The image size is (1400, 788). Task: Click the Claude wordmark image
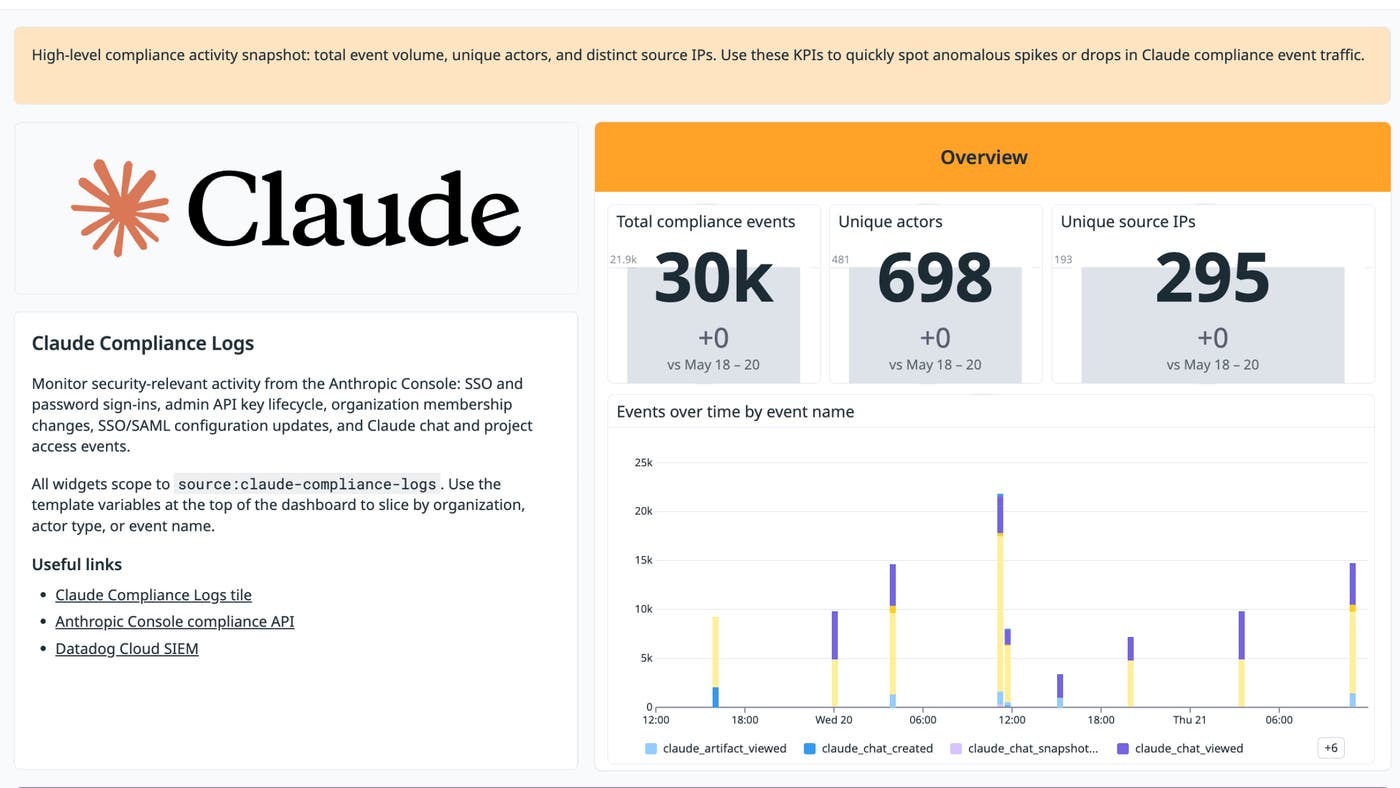point(353,208)
